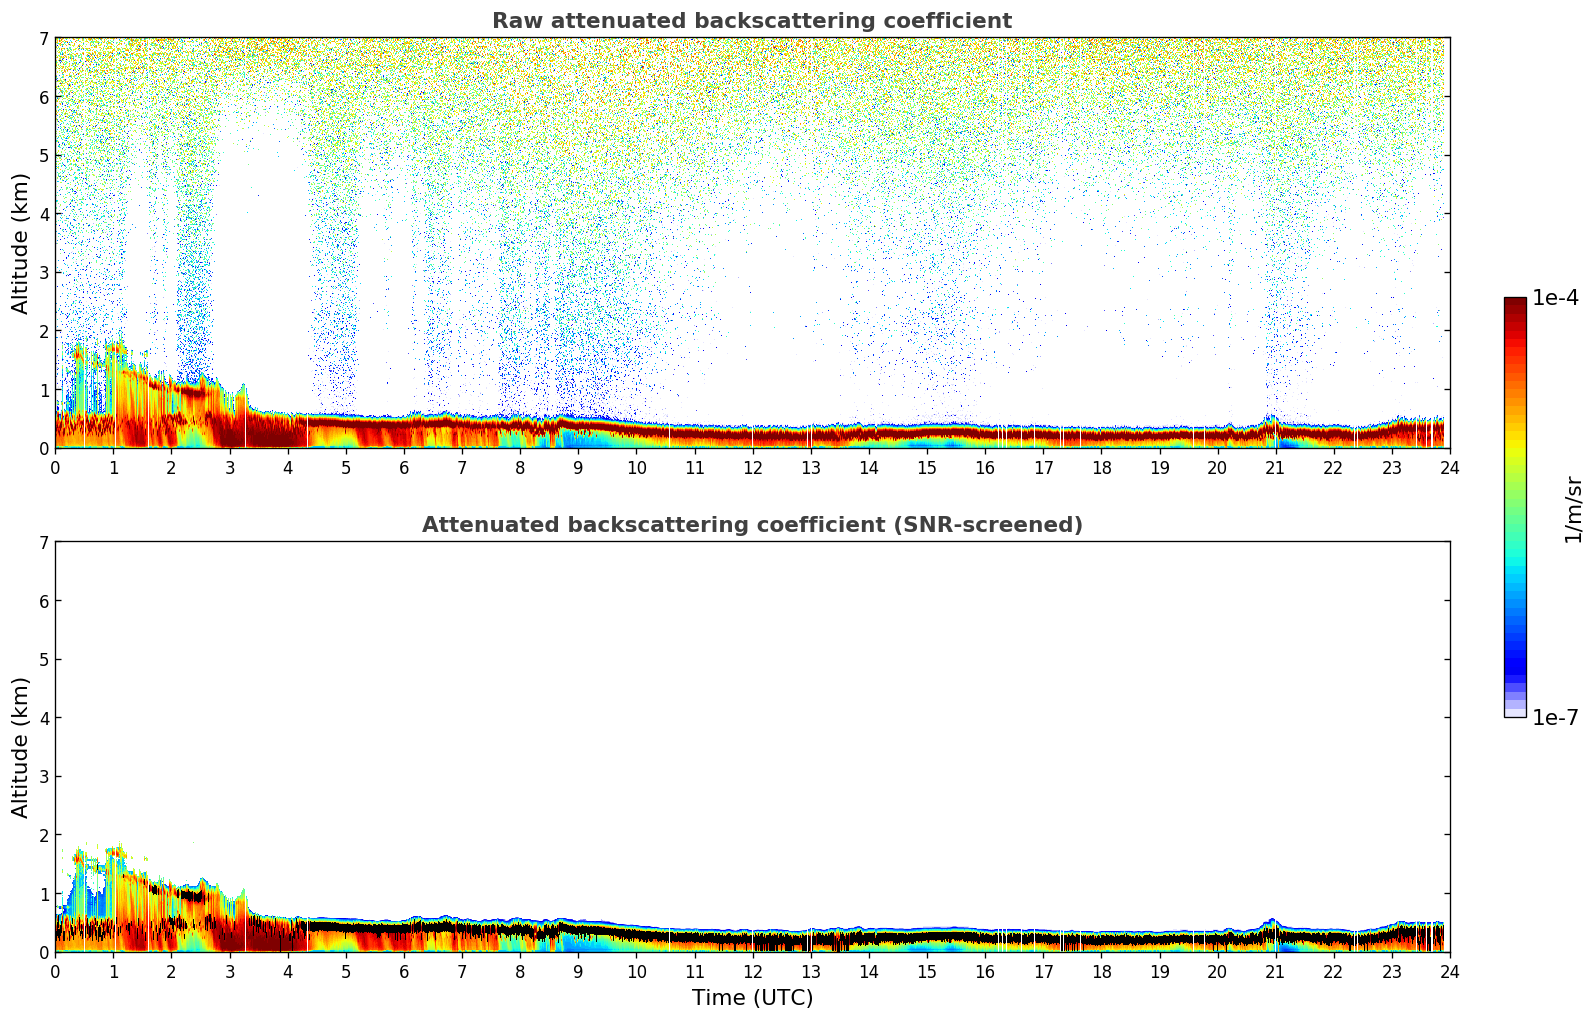The image size is (1595, 1020).
Task: Click the "1/m/sr" colorbar unit label
Action: (1573, 509)
